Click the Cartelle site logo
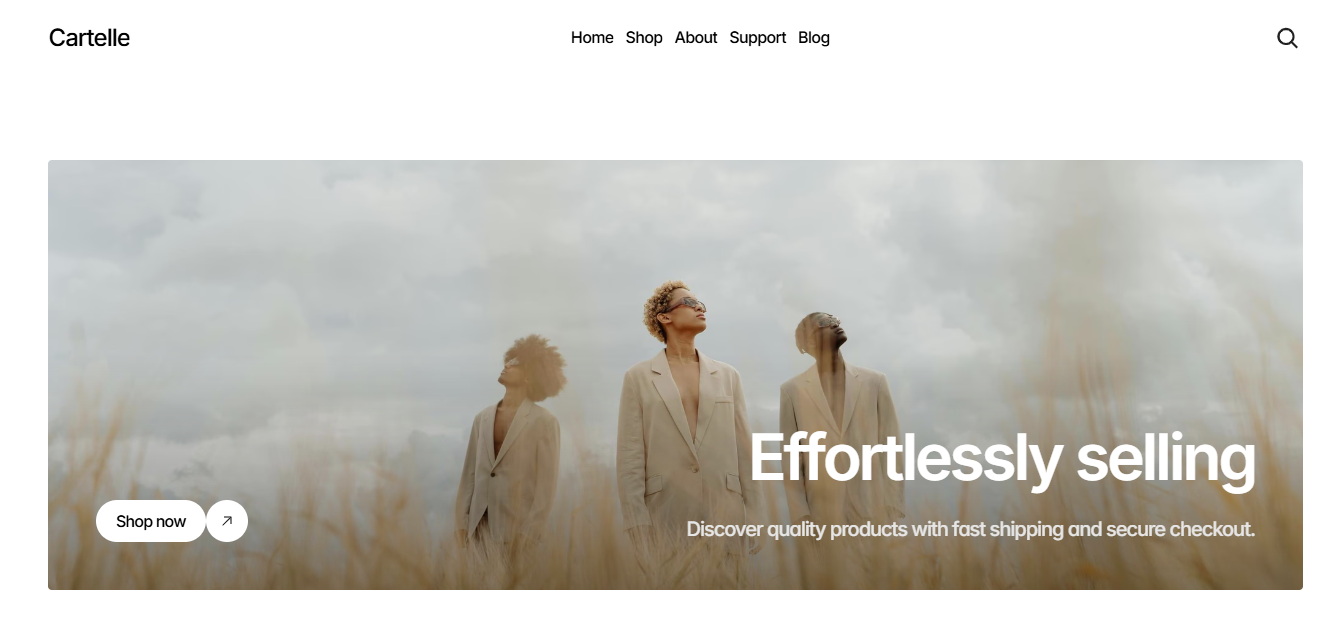The height and width of the screenshot is (625, 1331). tap(89, 38)
